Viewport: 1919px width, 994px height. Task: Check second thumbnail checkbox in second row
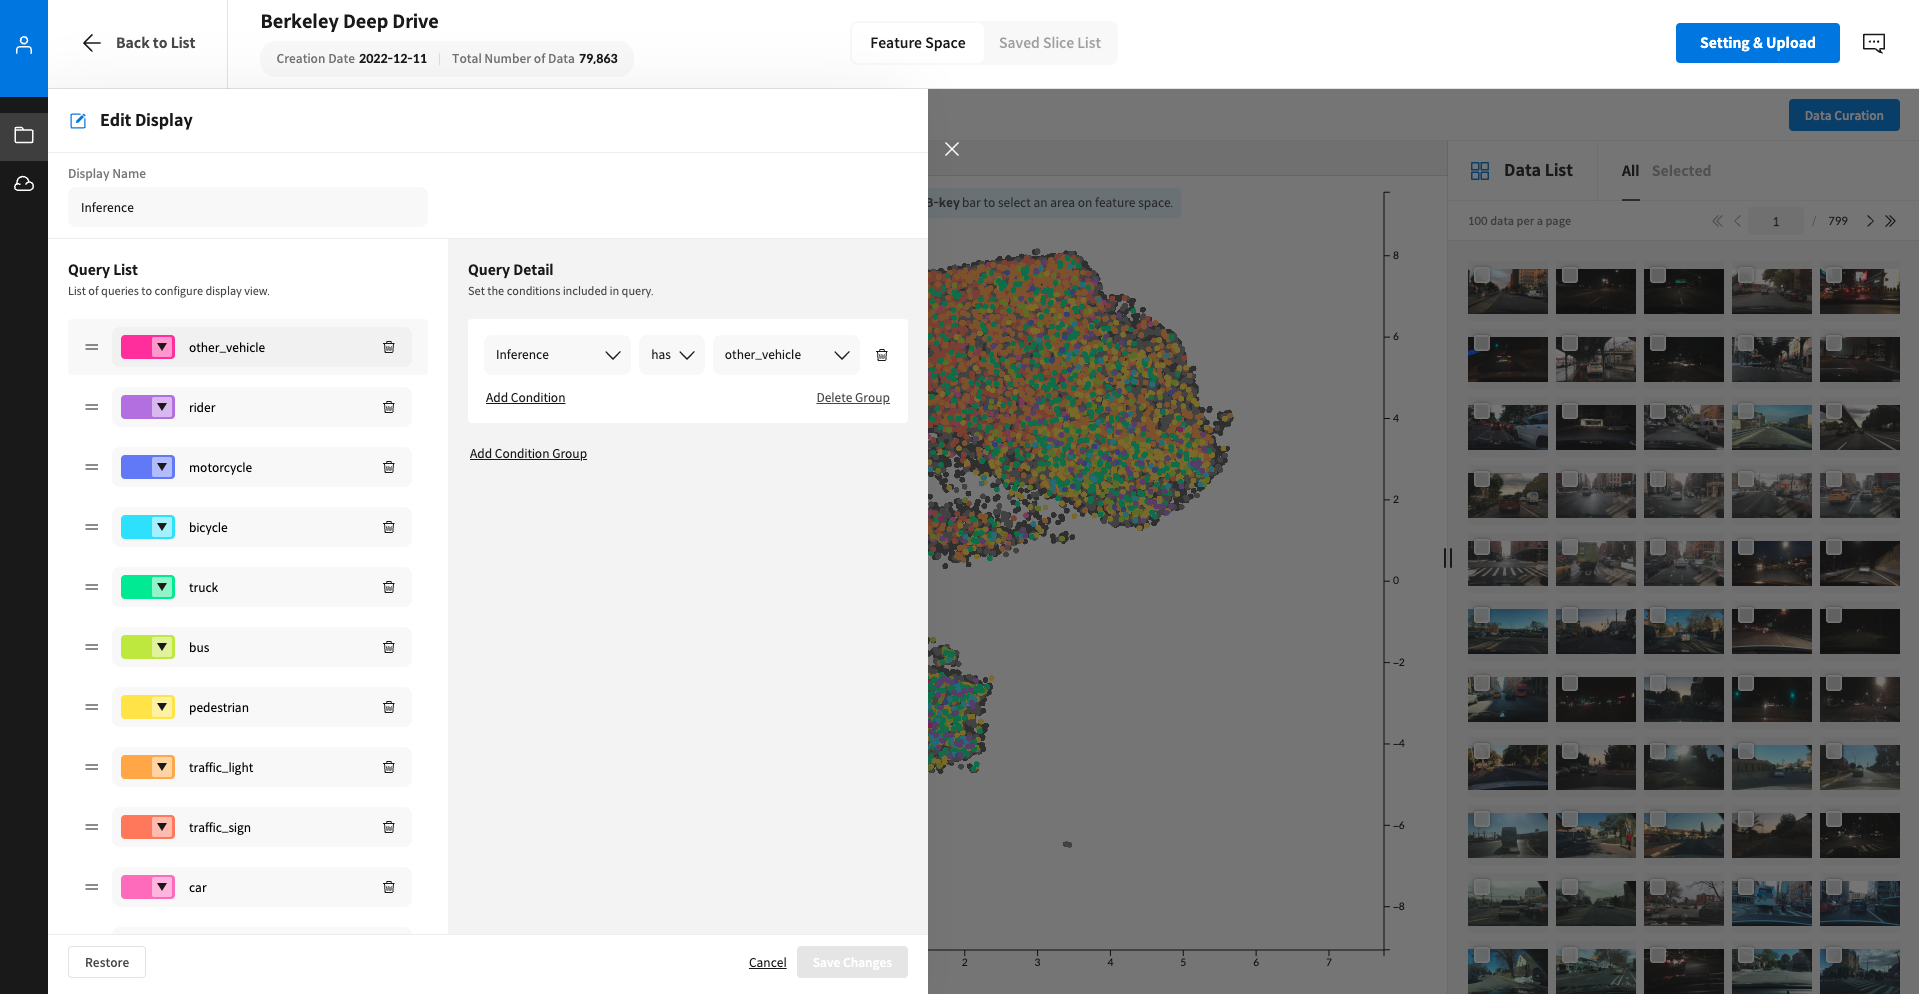1570,343
